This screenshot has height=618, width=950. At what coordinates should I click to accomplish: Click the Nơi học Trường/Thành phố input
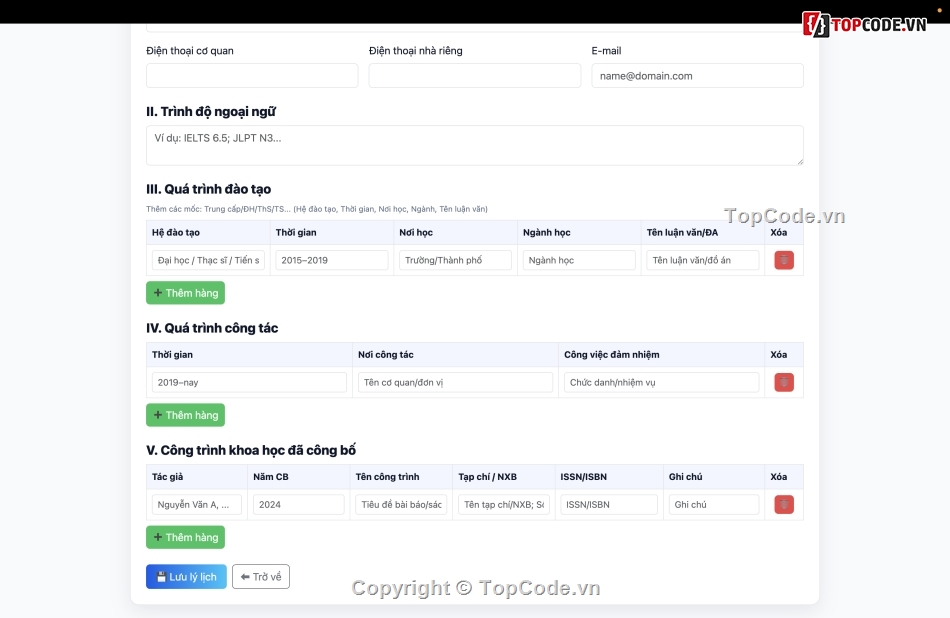pos(456,260)
